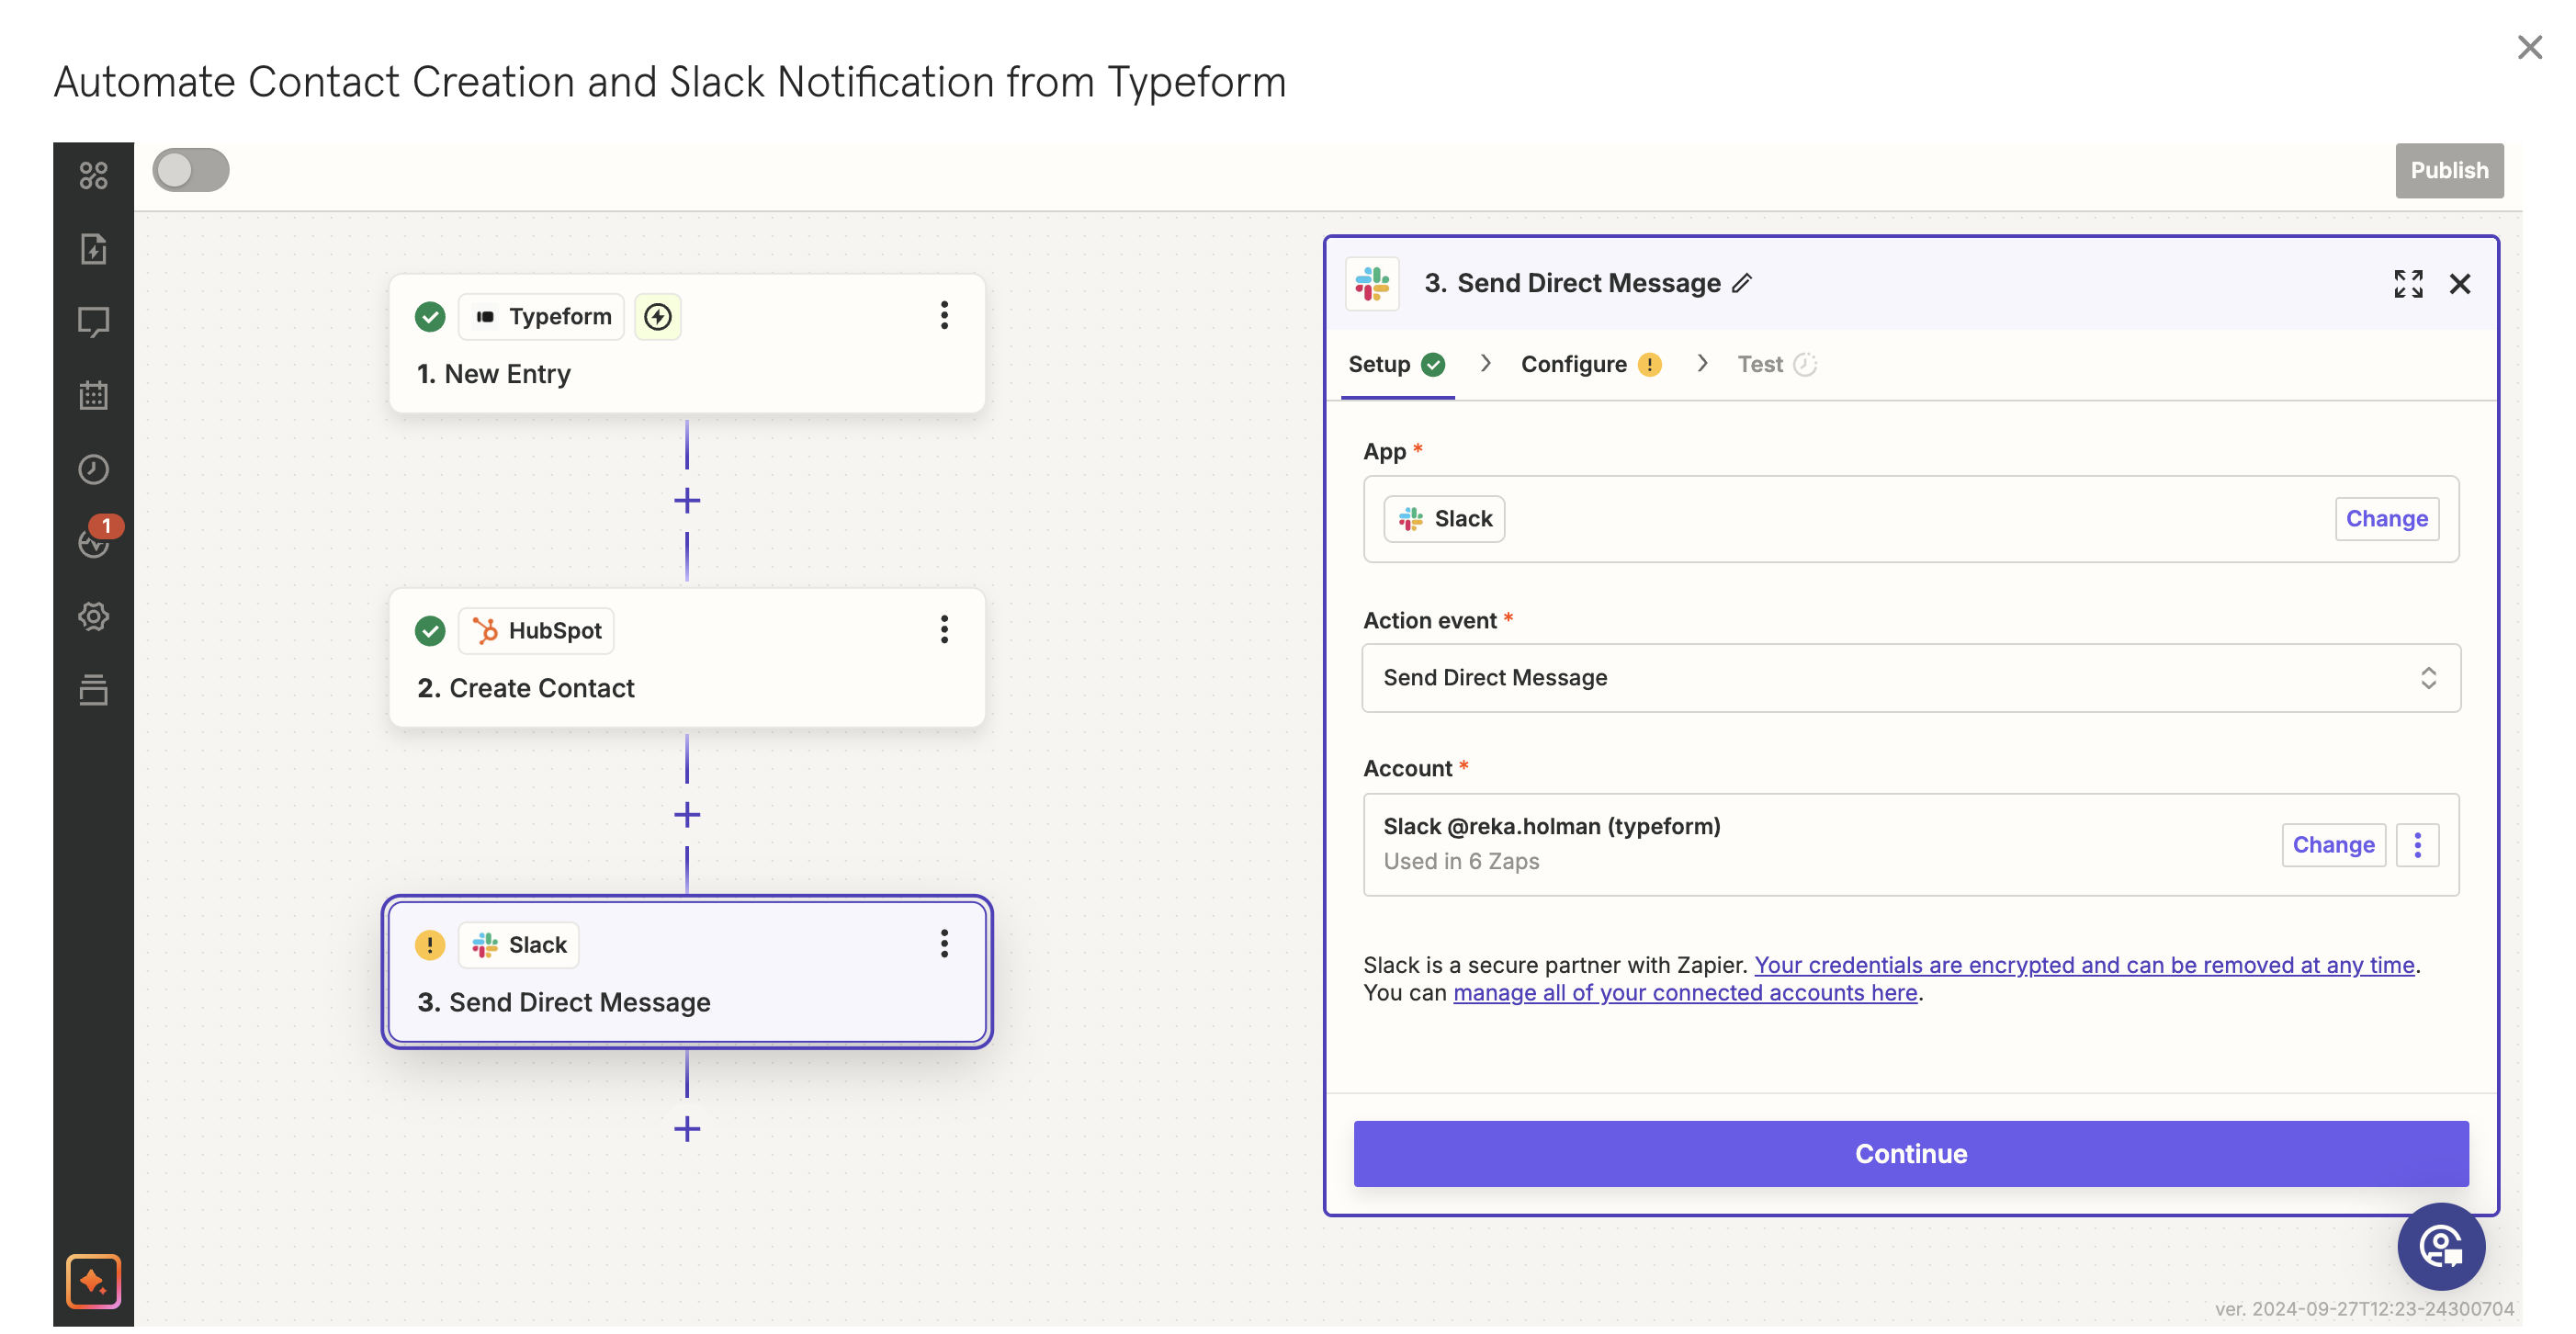This screenshot has width=2576, height=1334.
Task: Click the Slack logo in panel header
Action: click(x=1372, y=284)
